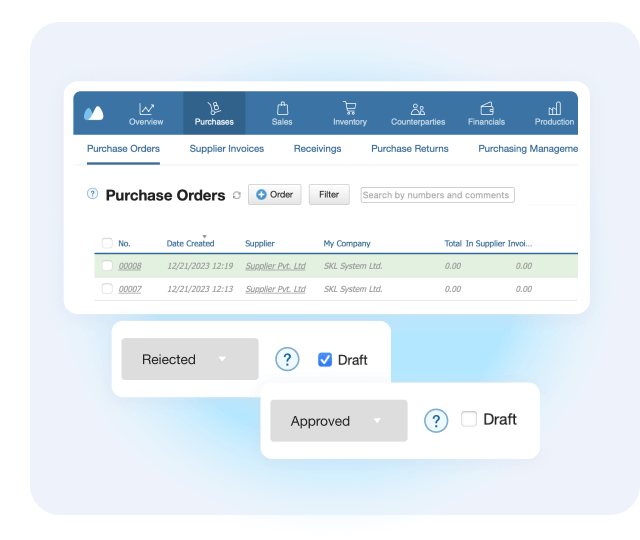Viewport: 640px width, 540px height.
Task: Click the cloud logo icon in navbar
Action: tap(93, 113)
